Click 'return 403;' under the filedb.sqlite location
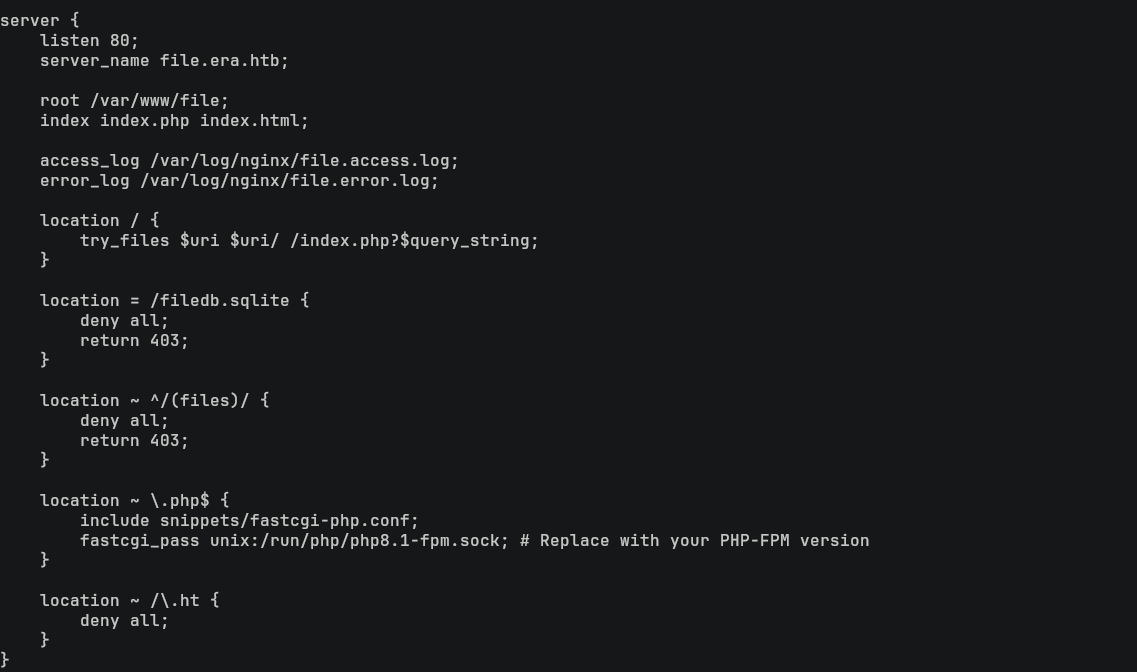Screen dimensions: 1137x672 [134, 340]
